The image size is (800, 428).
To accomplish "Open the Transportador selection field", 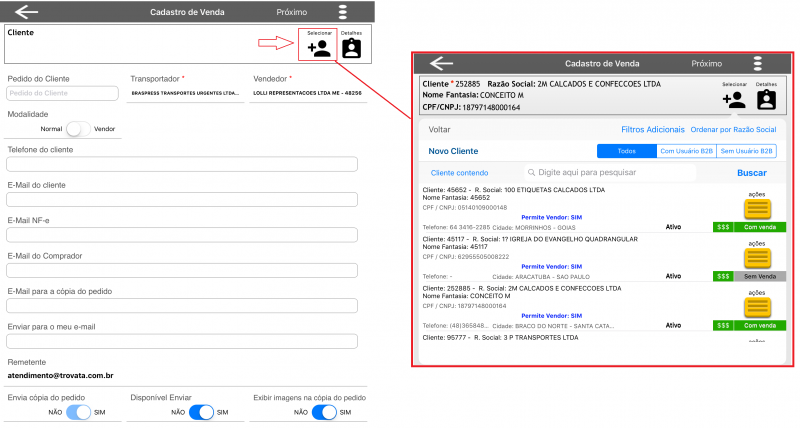I will tap(186, 94).
